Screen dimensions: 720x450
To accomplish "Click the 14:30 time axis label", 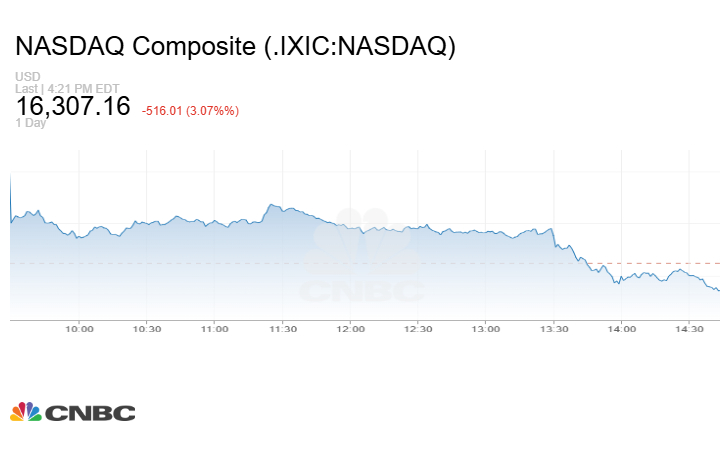I will click(x=689, y=329).
